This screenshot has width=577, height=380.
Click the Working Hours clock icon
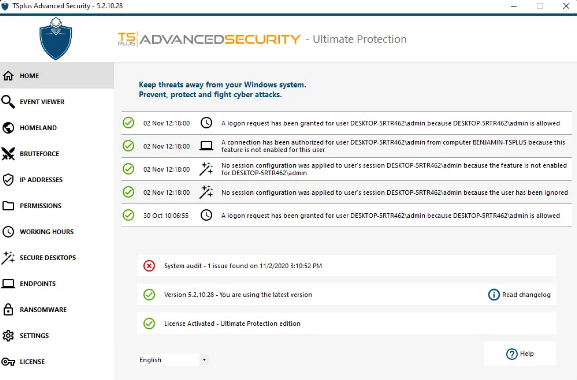[8, 231]
